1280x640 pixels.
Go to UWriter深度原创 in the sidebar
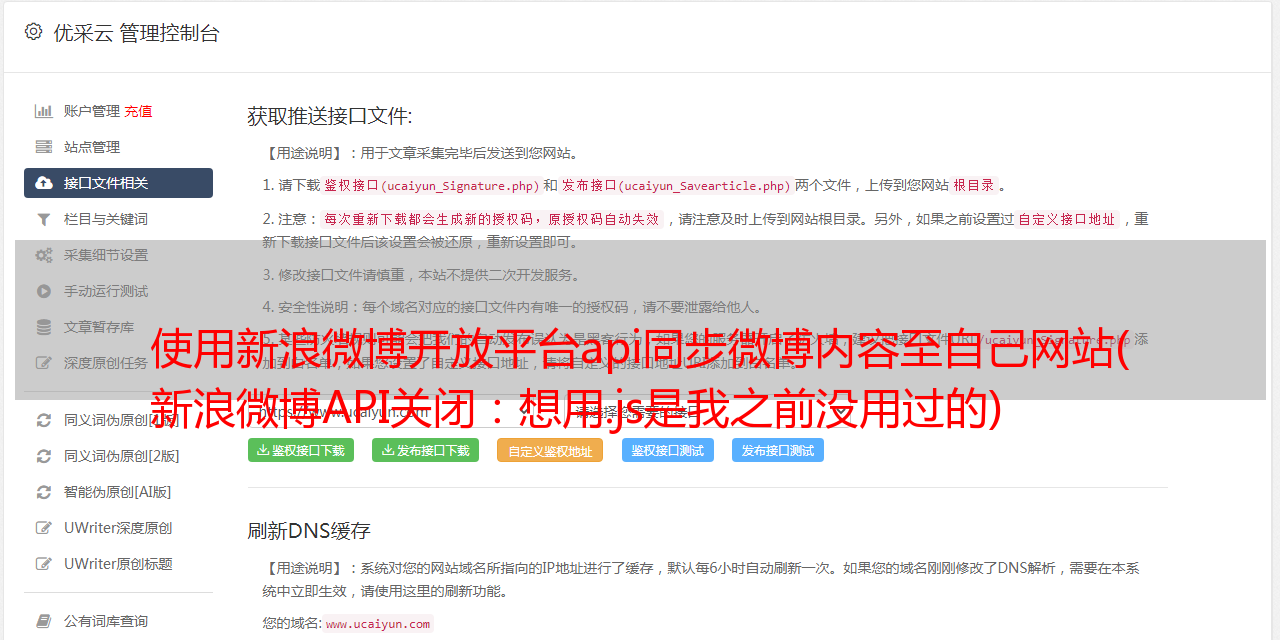[117, 528]
